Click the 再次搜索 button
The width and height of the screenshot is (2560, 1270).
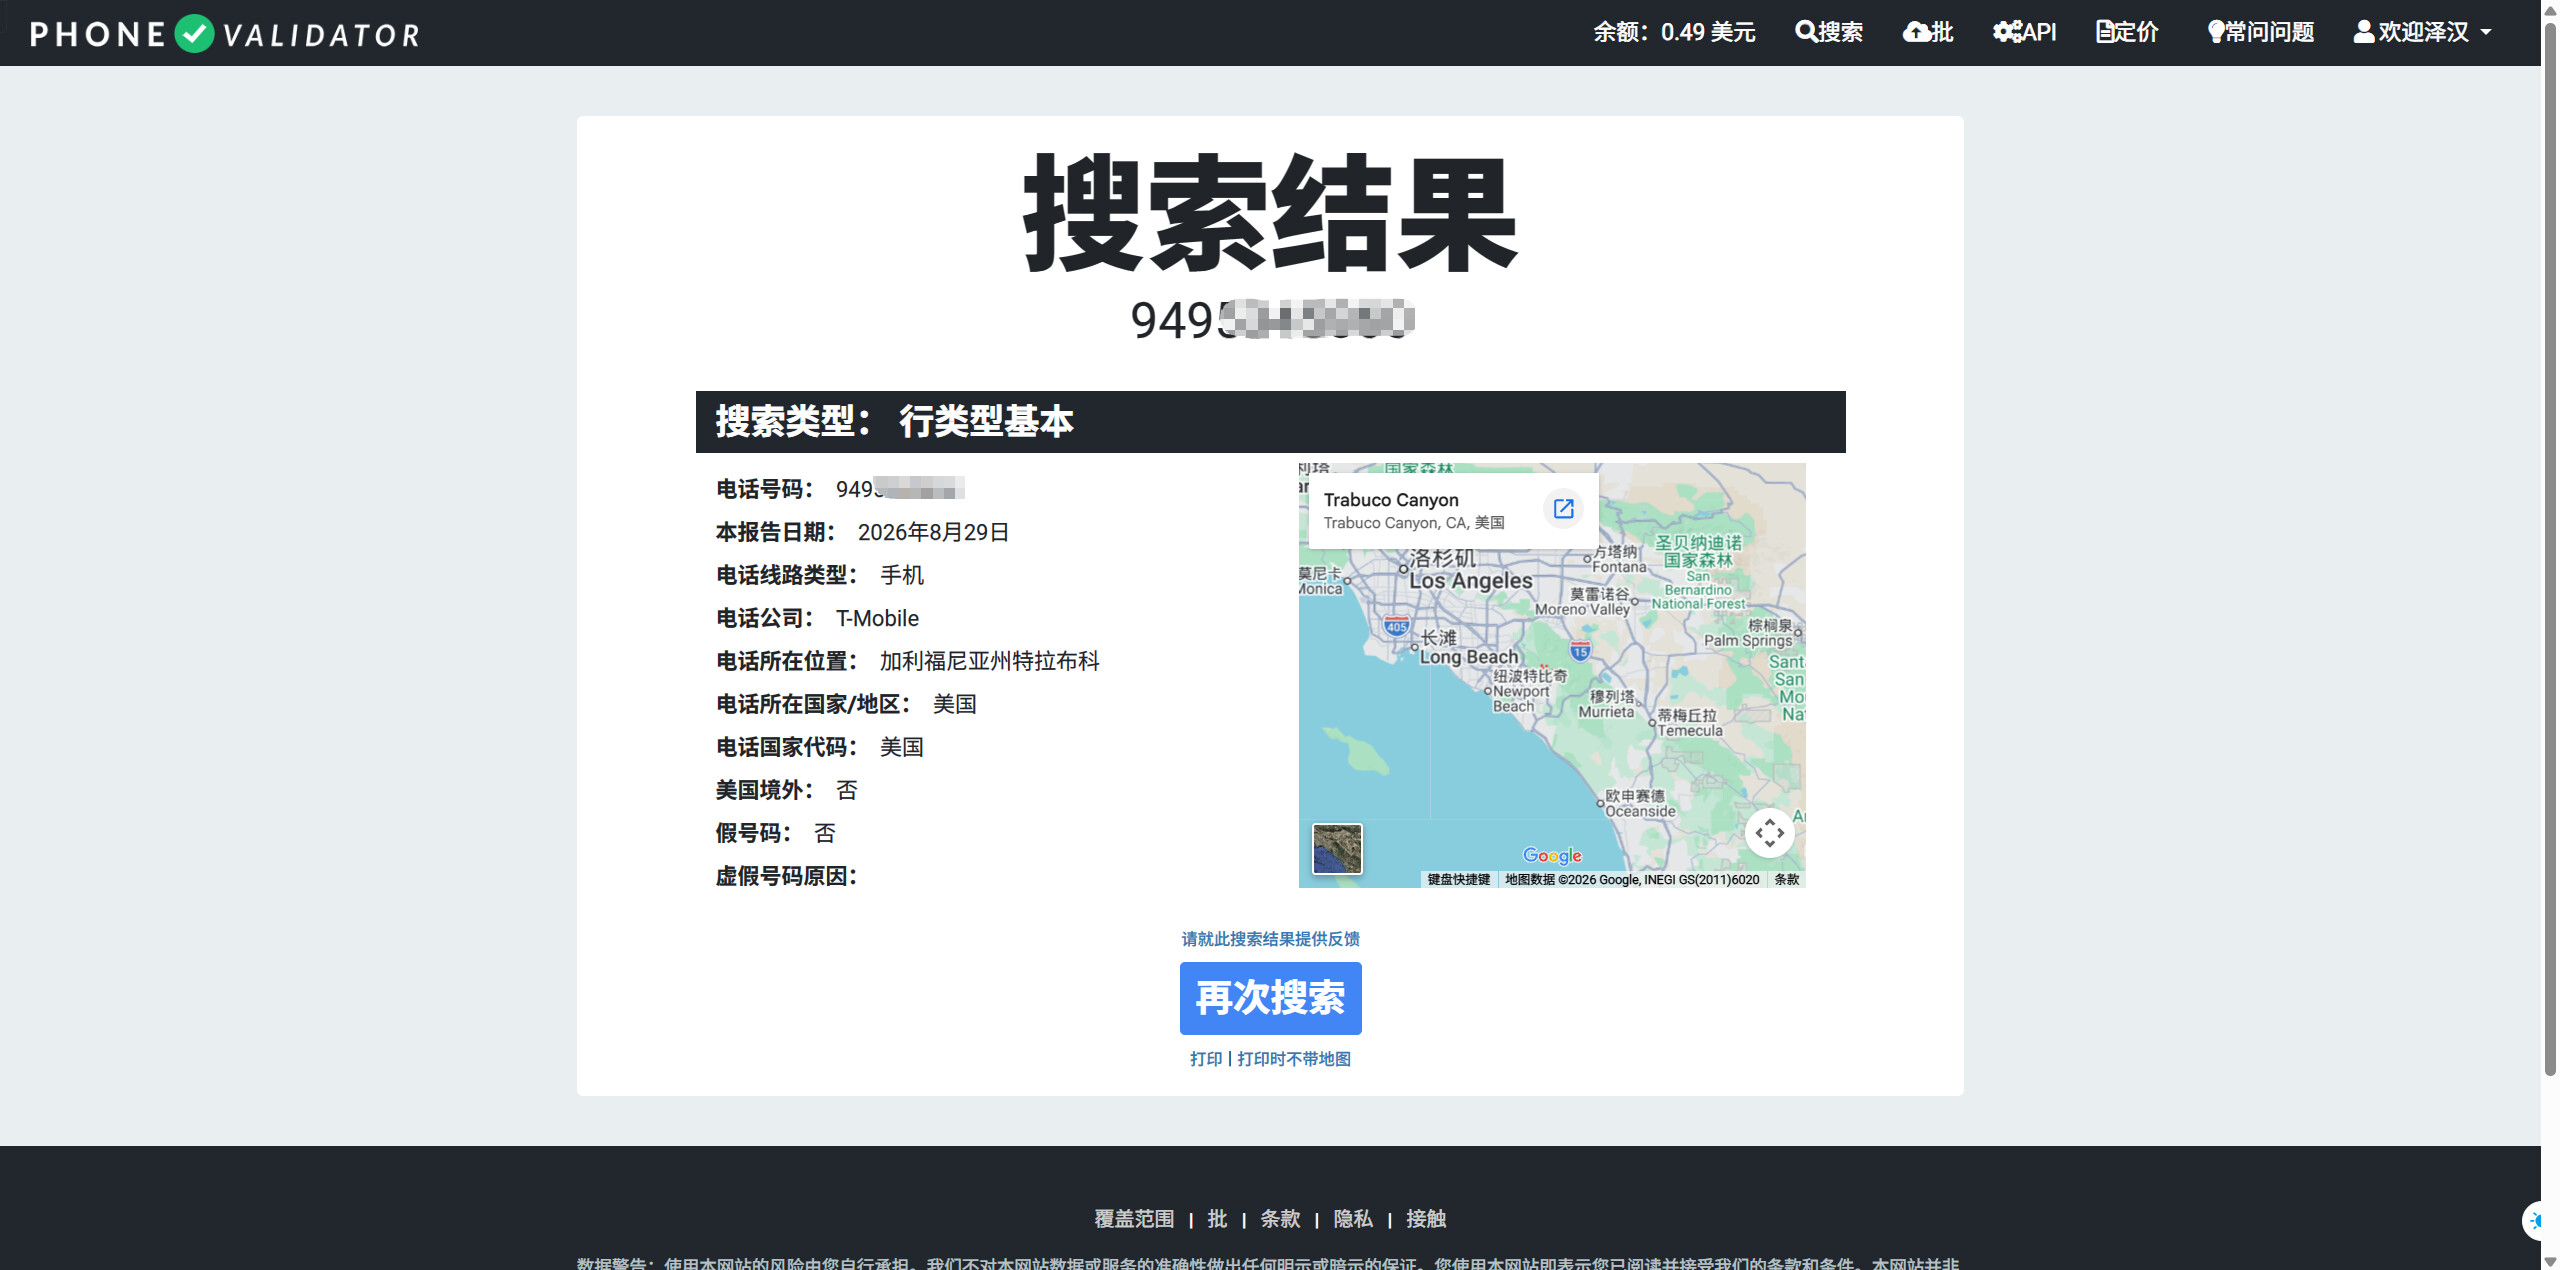1270,998
